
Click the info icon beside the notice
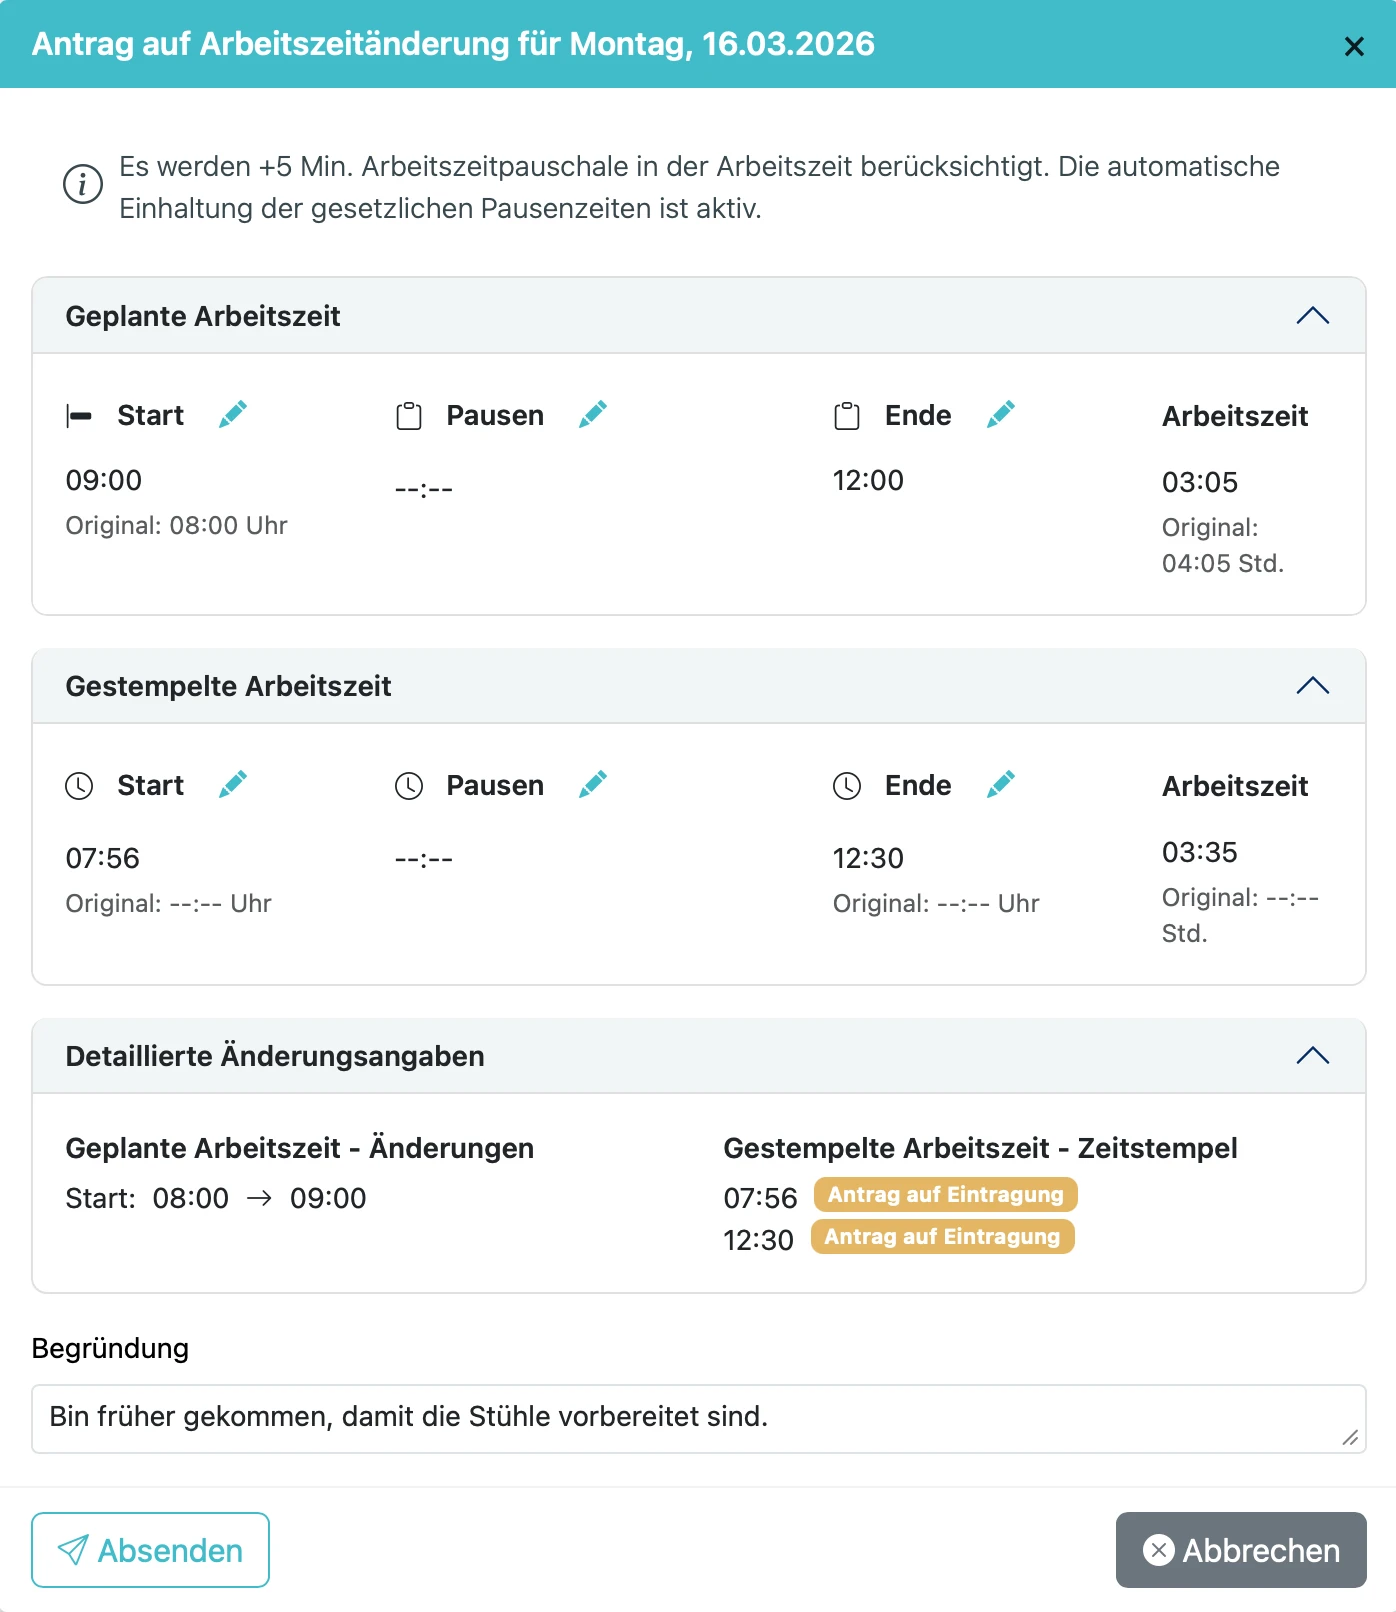click(83, 184)
